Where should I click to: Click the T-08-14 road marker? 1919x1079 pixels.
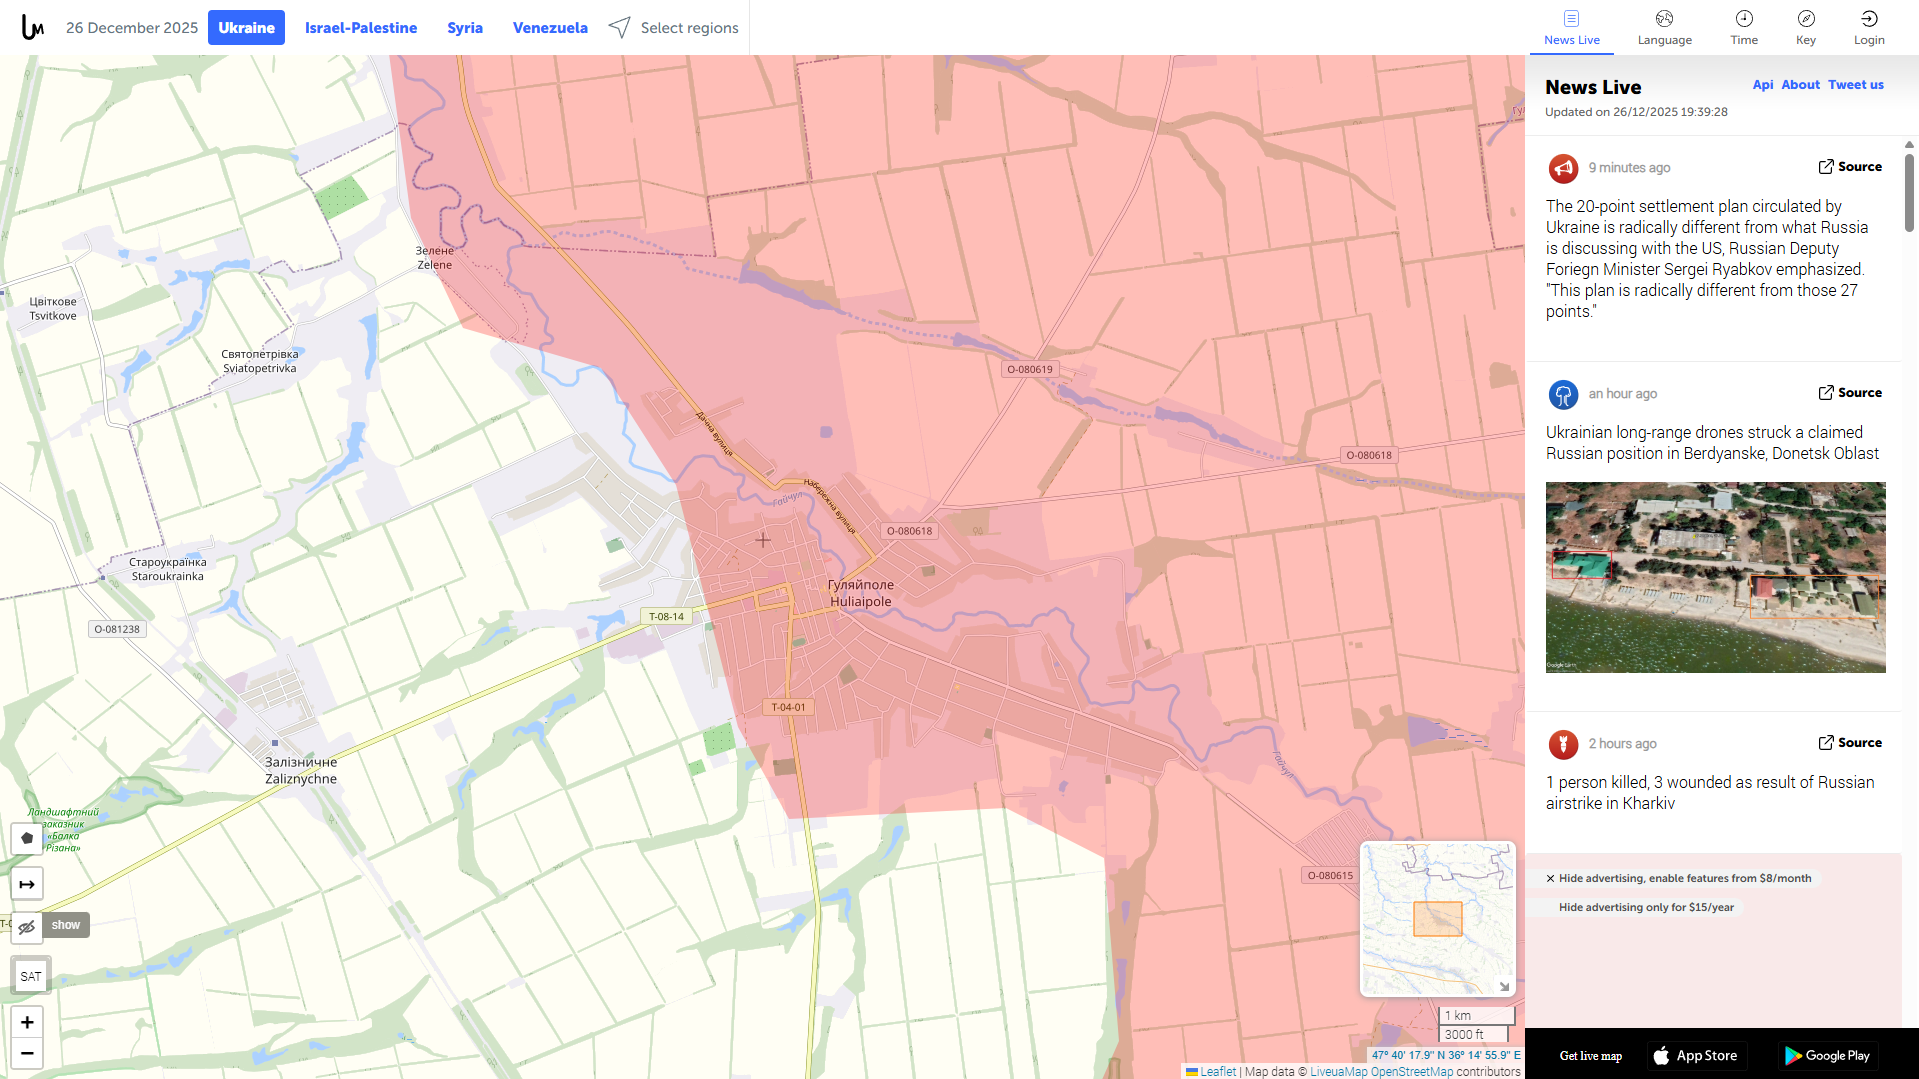point(667,617)
